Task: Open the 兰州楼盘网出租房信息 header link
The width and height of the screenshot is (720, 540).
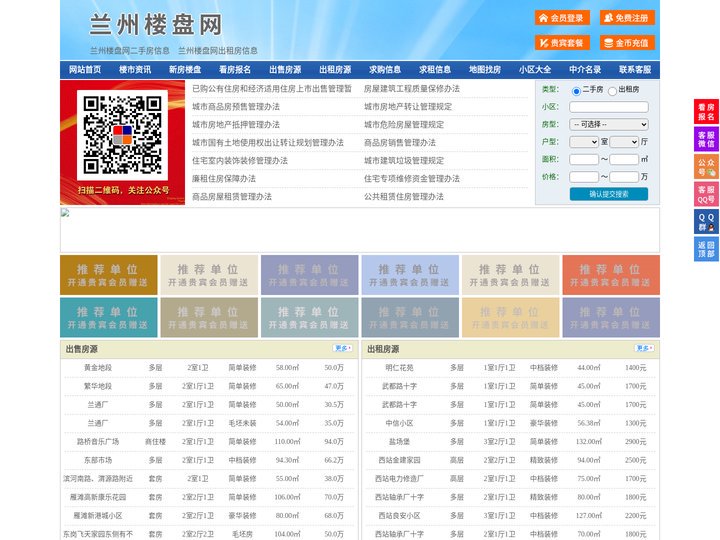Action: click(x=218, y=51)
